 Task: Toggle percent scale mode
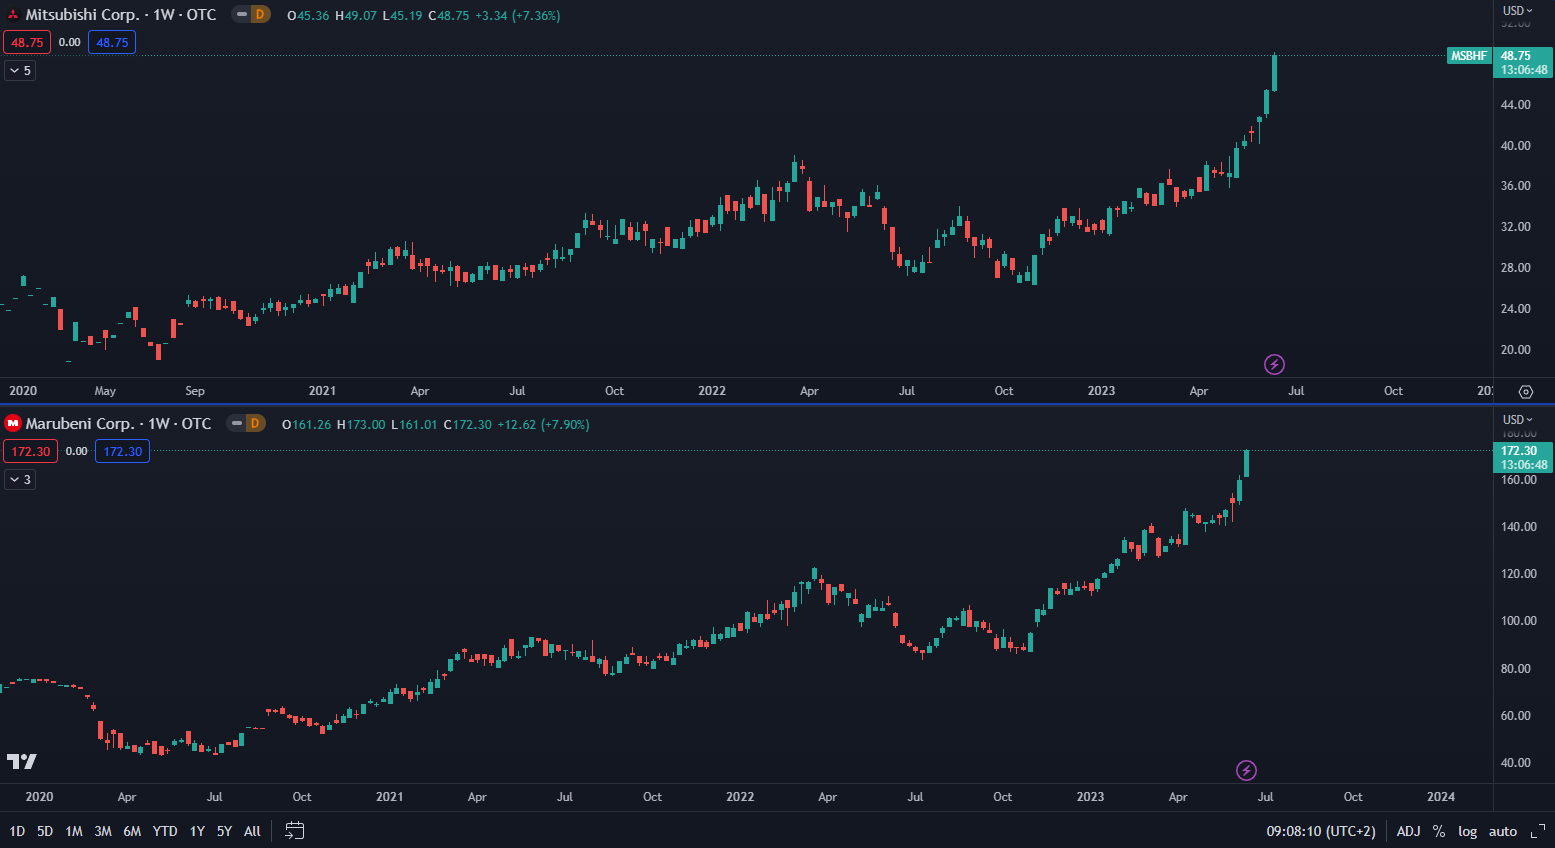click(x=1439, y=831)
